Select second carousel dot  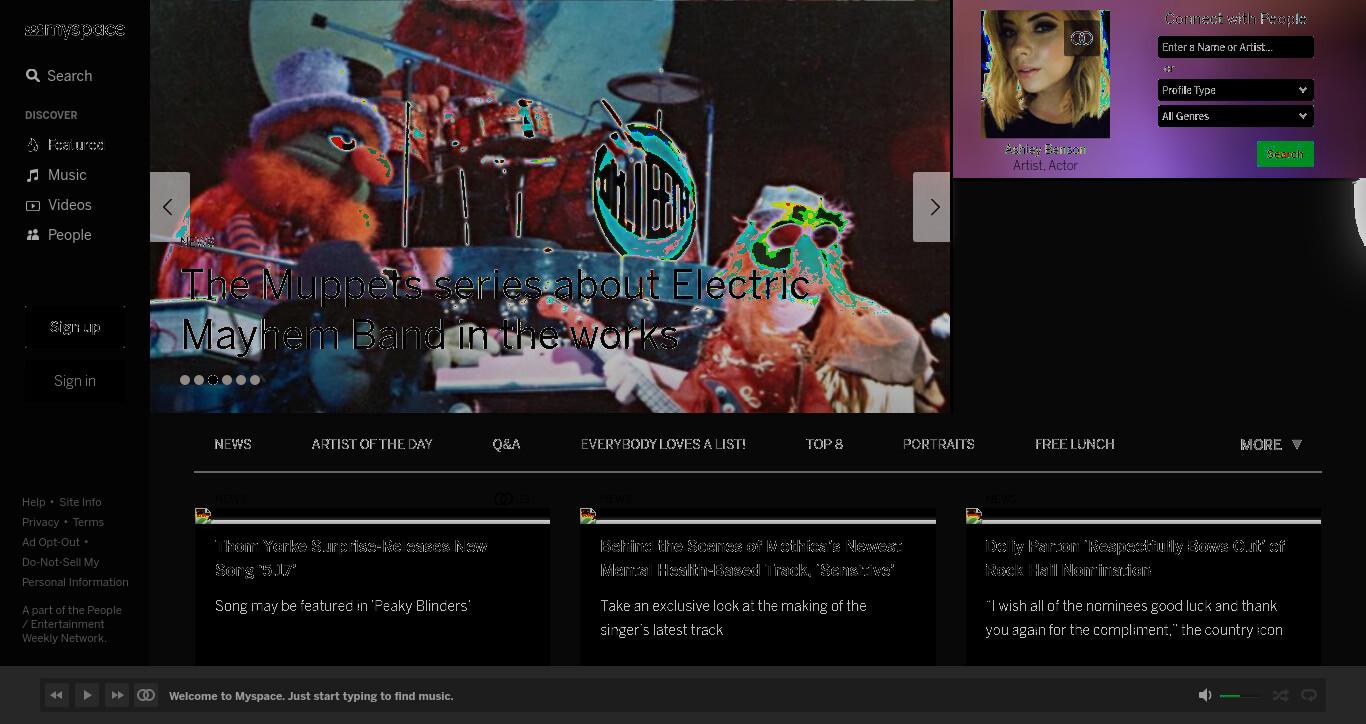point(199,380)
